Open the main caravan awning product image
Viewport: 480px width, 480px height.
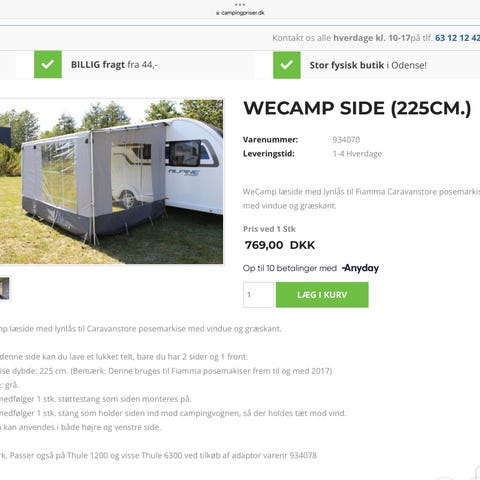(111, 181)
